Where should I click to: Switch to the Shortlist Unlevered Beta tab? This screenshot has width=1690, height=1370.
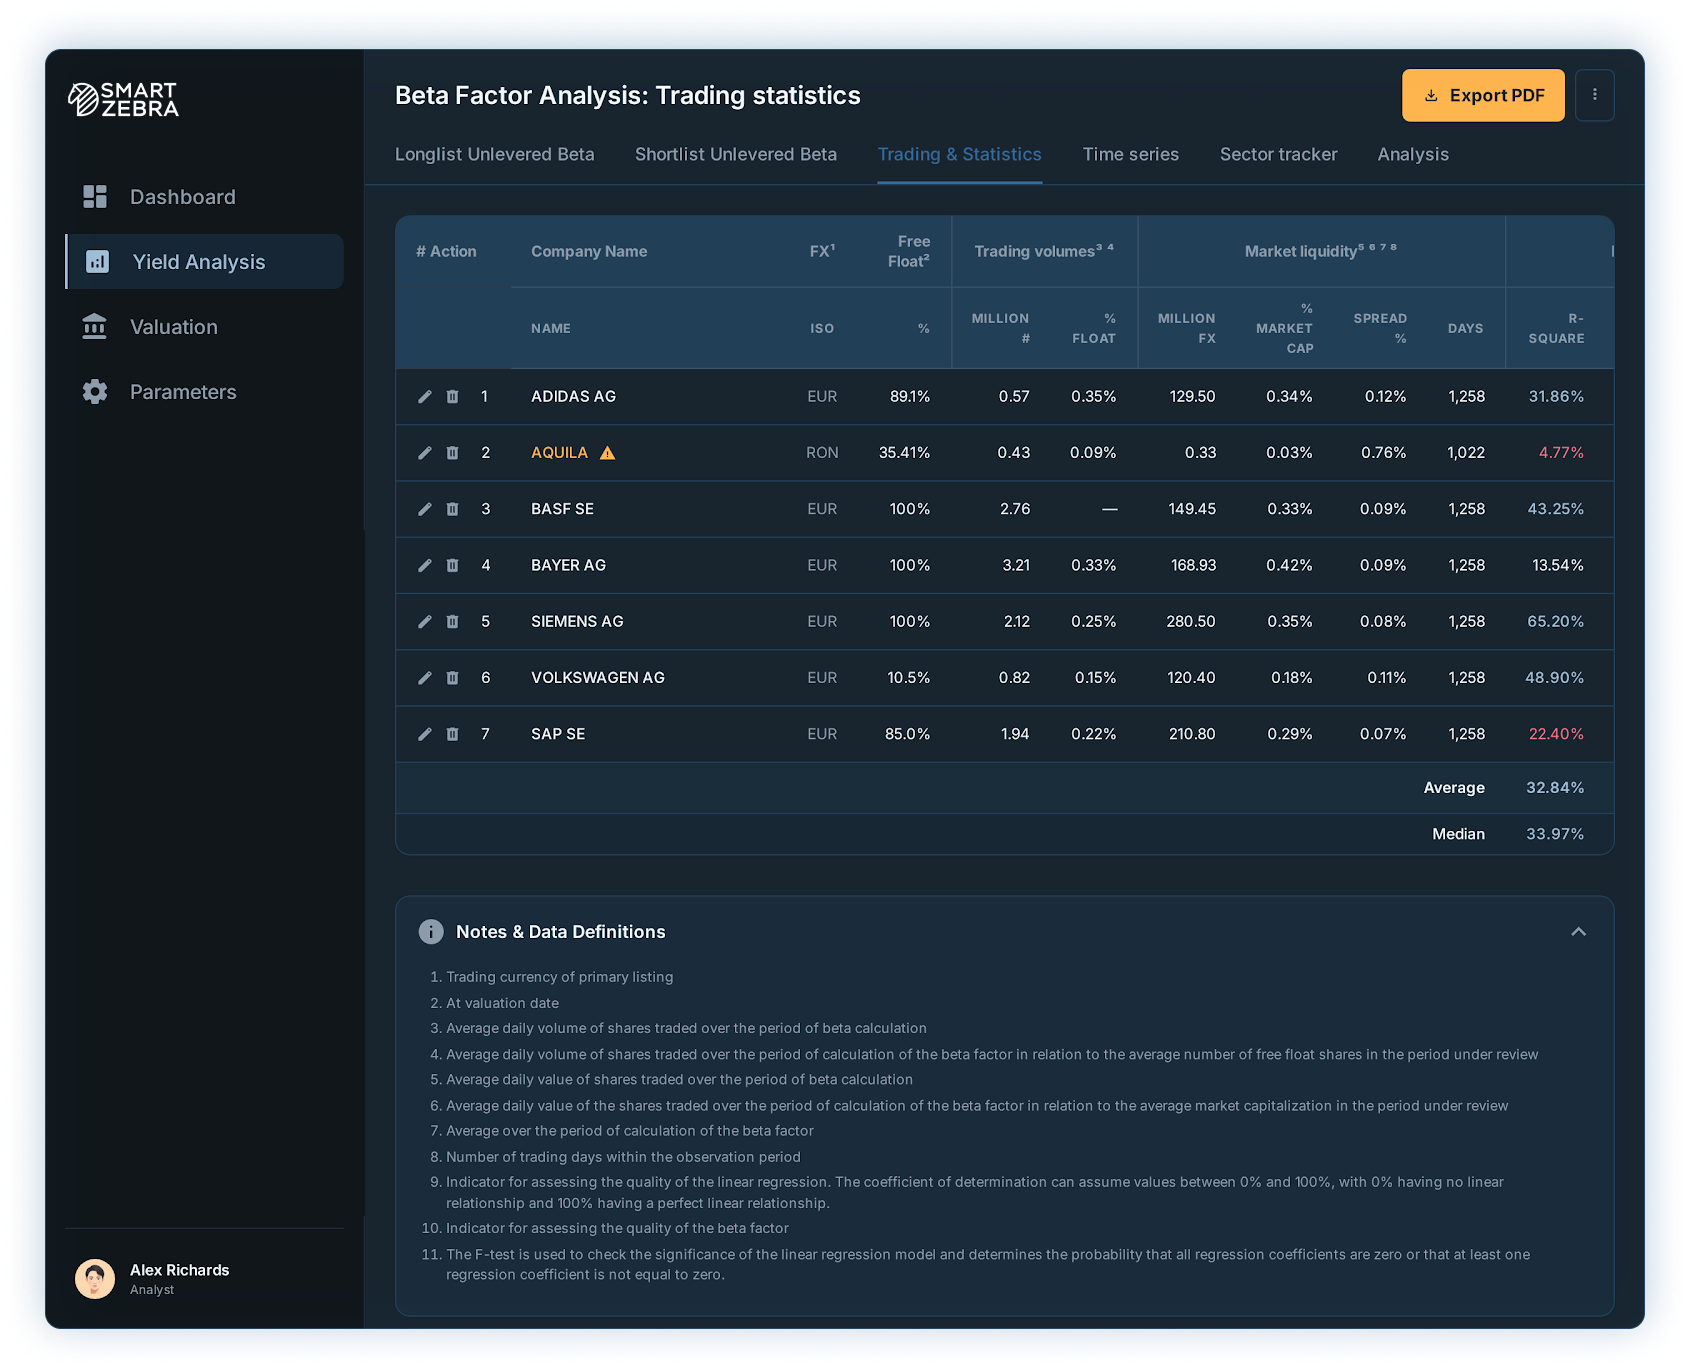click(736, 155)
